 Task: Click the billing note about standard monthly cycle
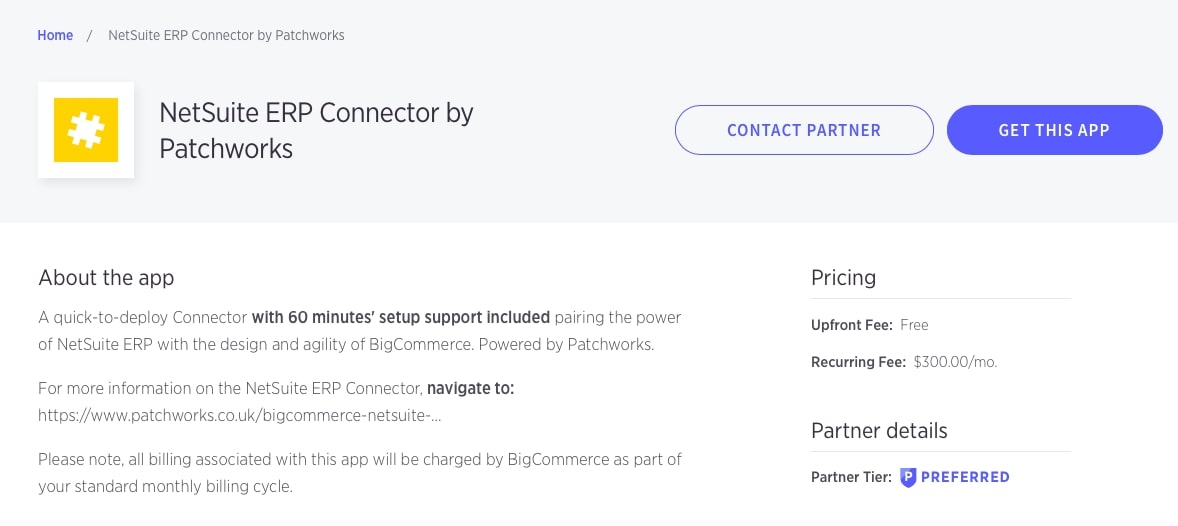tap(360, 473)
